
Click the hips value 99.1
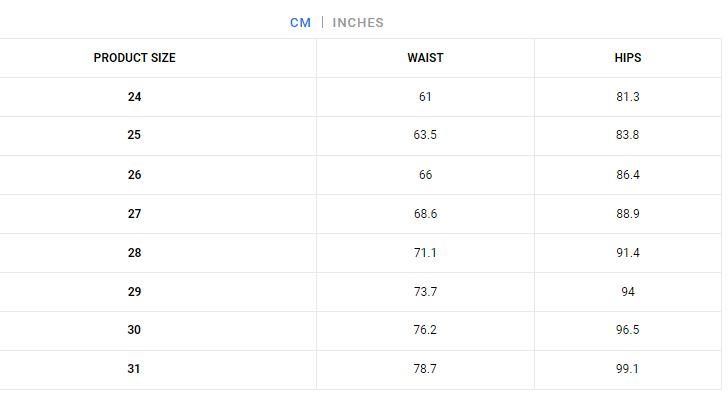click(x=628, y=369)
